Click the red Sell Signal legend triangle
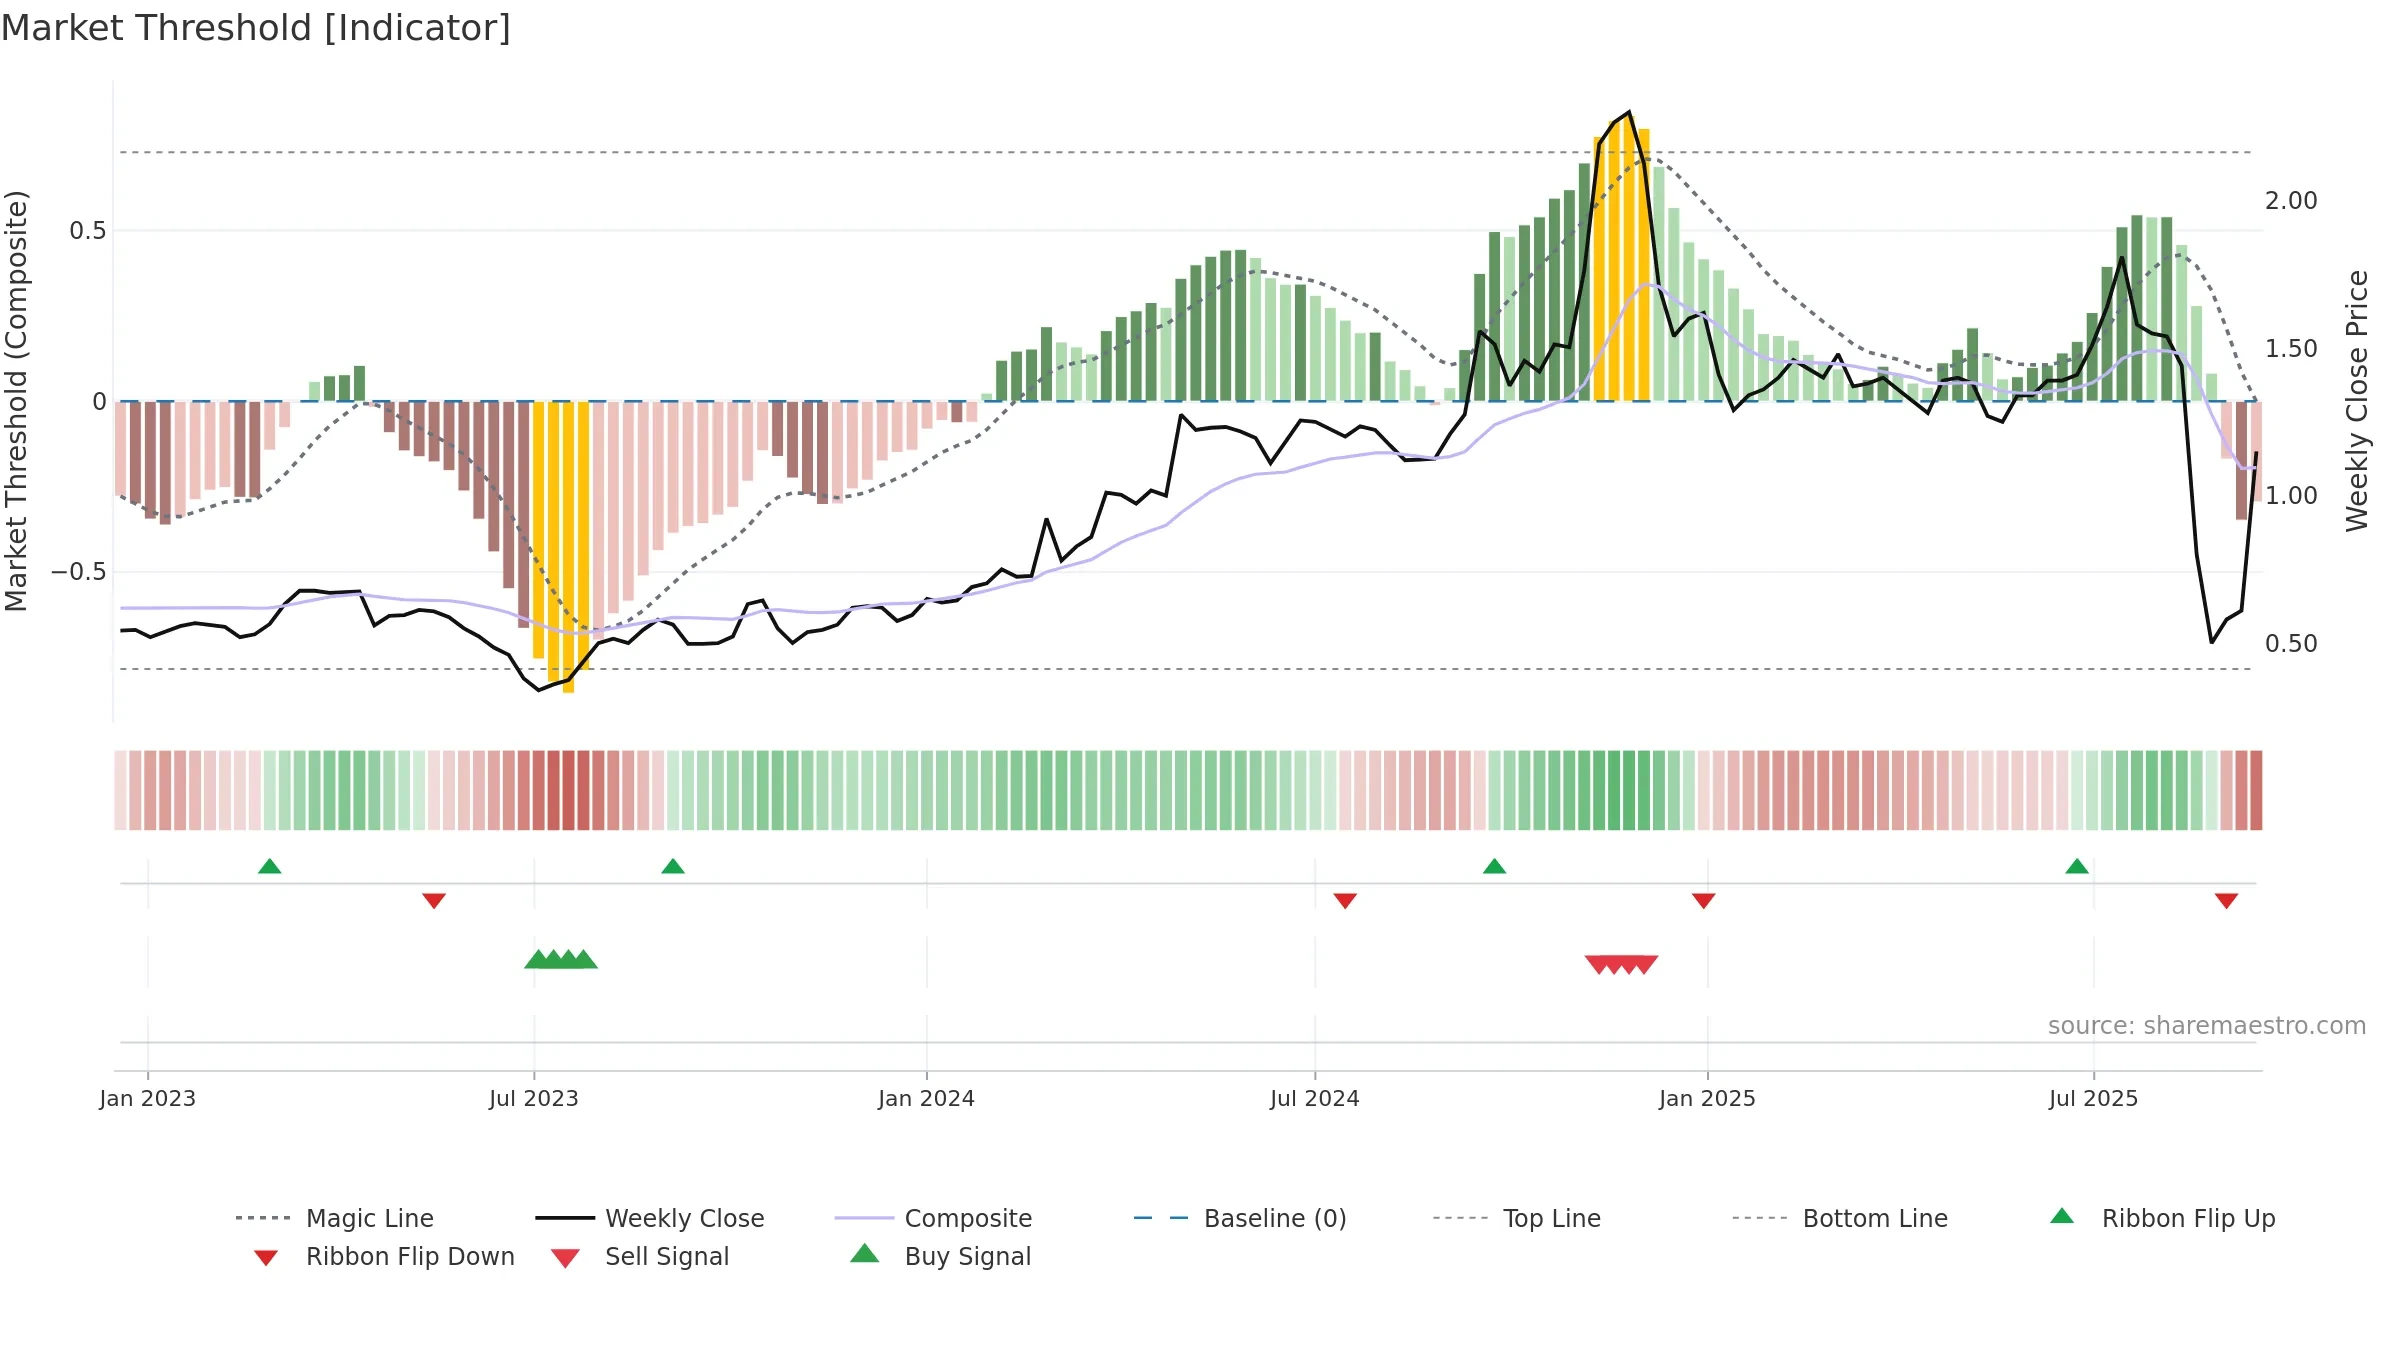This screenshot has height=1350, width=2400. pyautogui.click(x=565, y=1258)
